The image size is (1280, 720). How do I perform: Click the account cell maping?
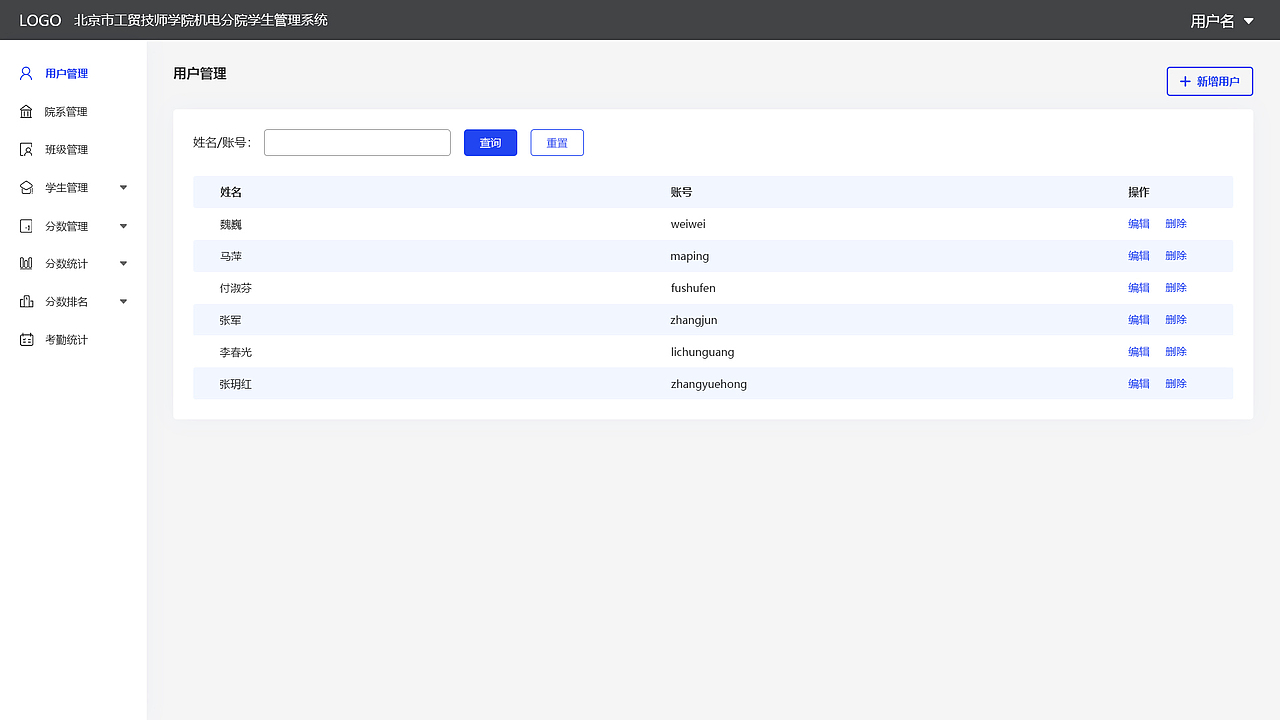tap(690, 256)
